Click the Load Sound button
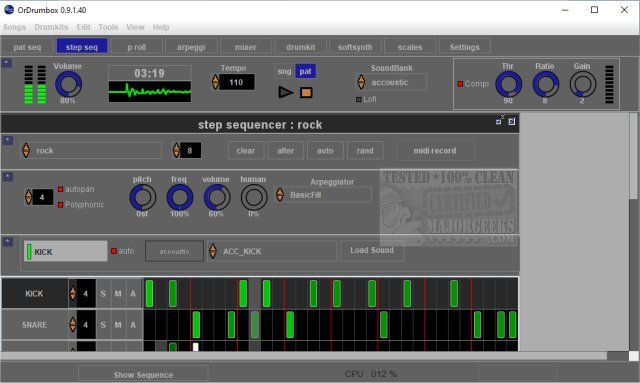 click(x=372, y=250)
